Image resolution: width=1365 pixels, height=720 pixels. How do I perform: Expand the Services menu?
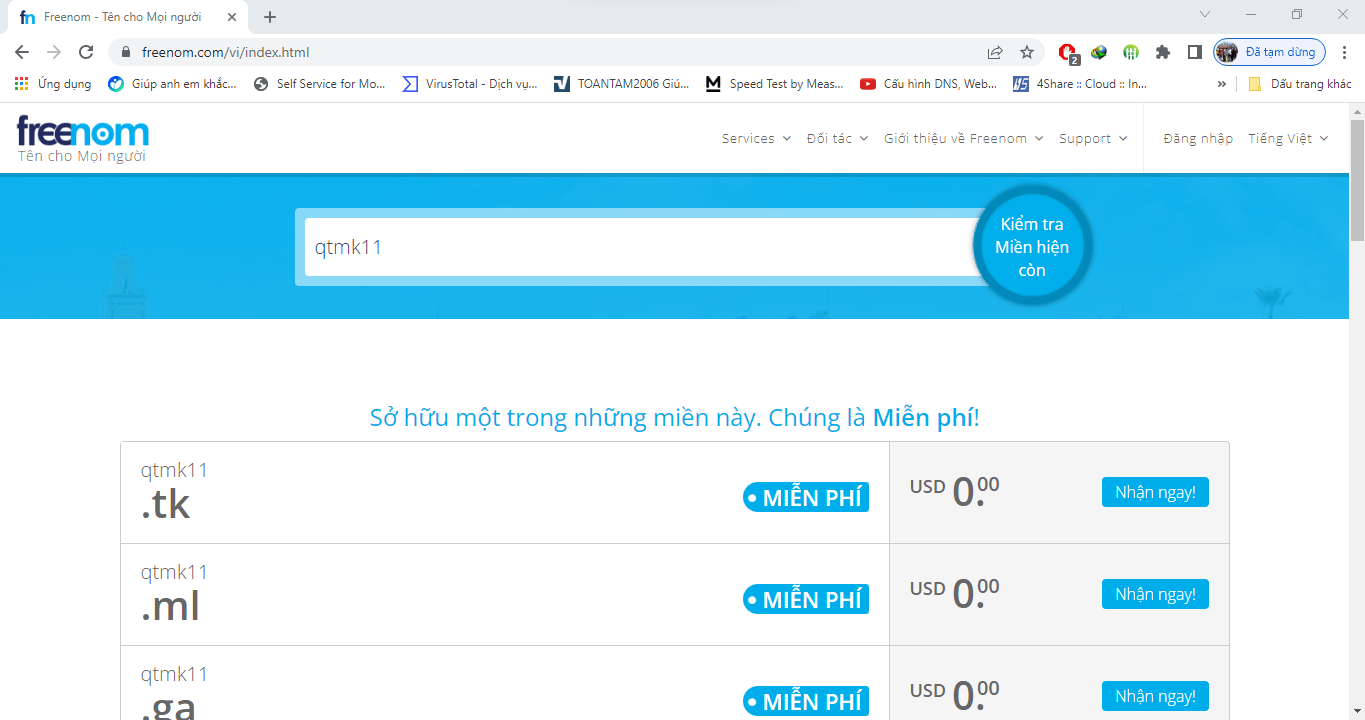756,139
